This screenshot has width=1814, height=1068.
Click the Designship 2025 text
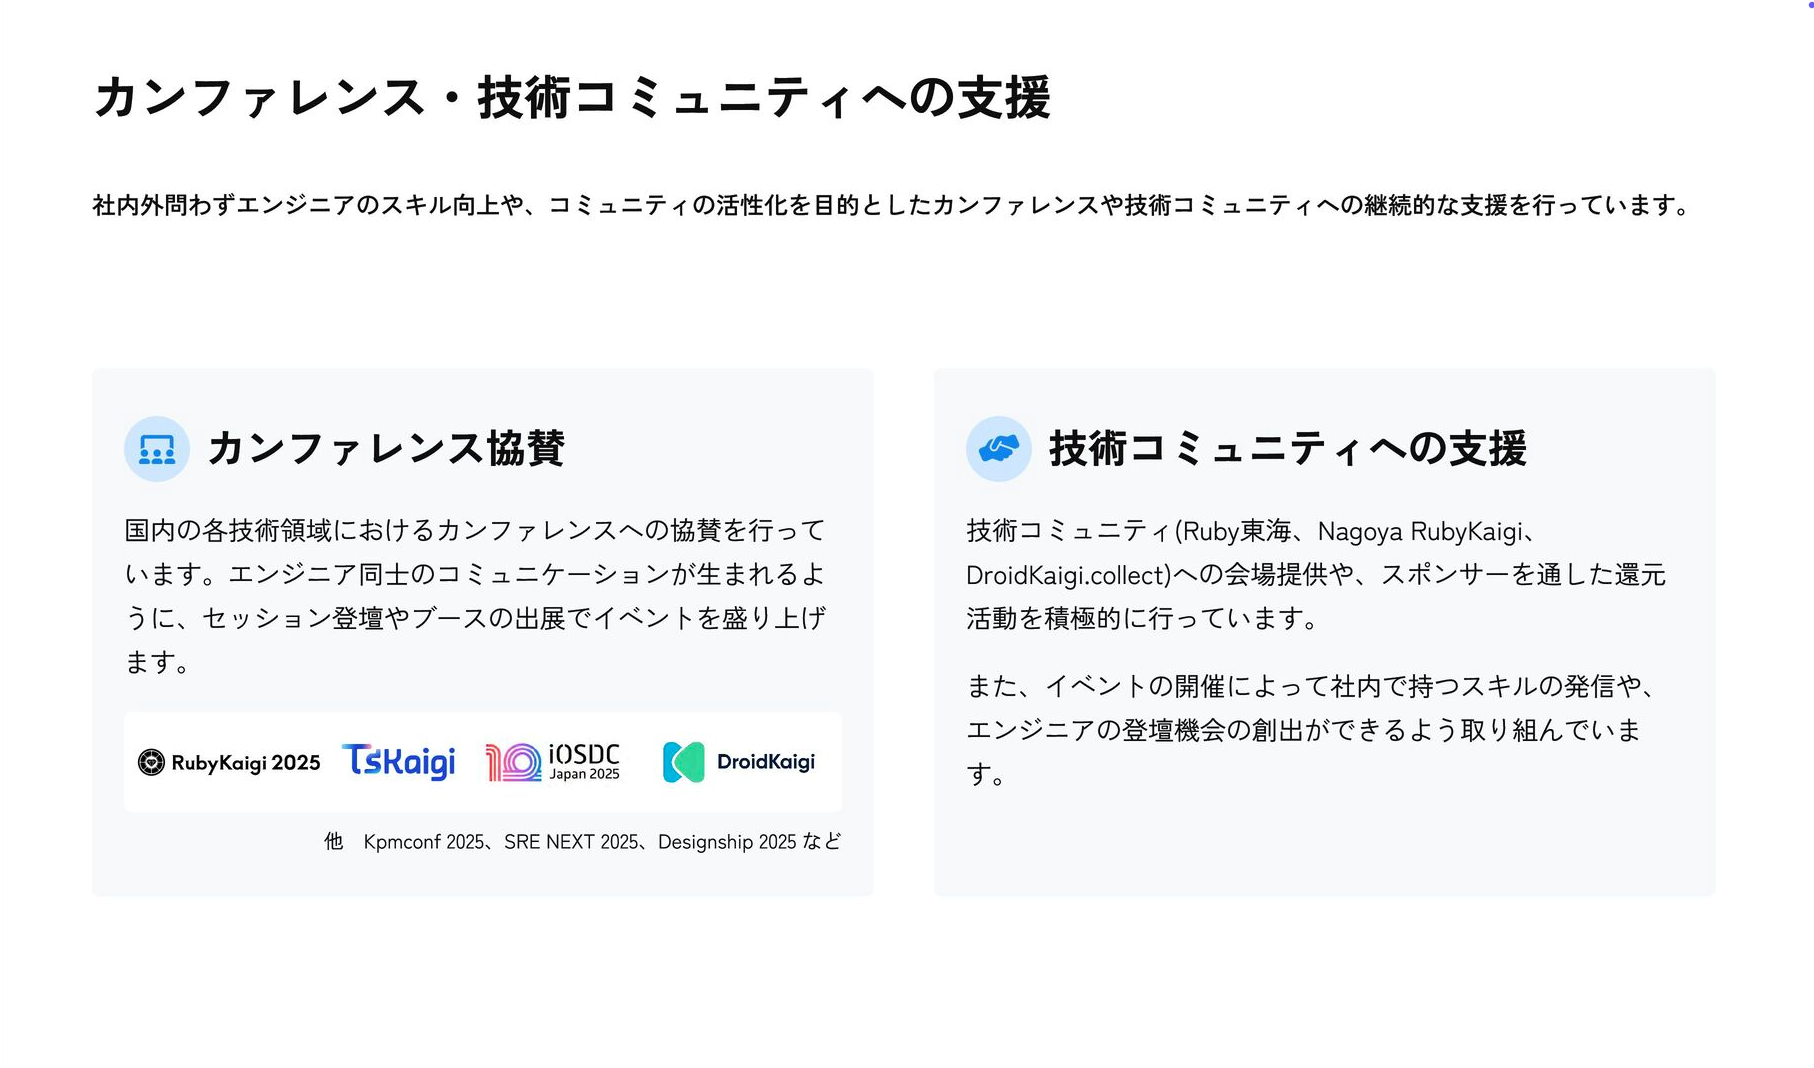(726, 842)
